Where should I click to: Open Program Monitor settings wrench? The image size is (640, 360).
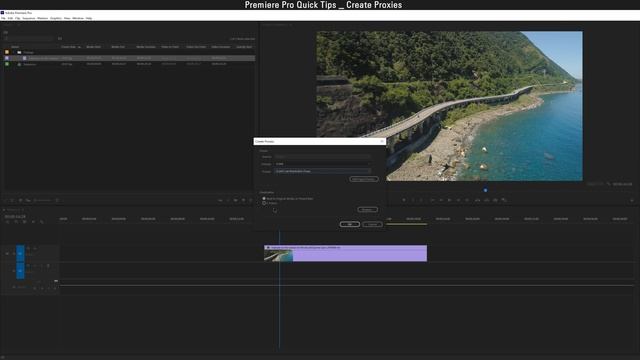point(608,184)
